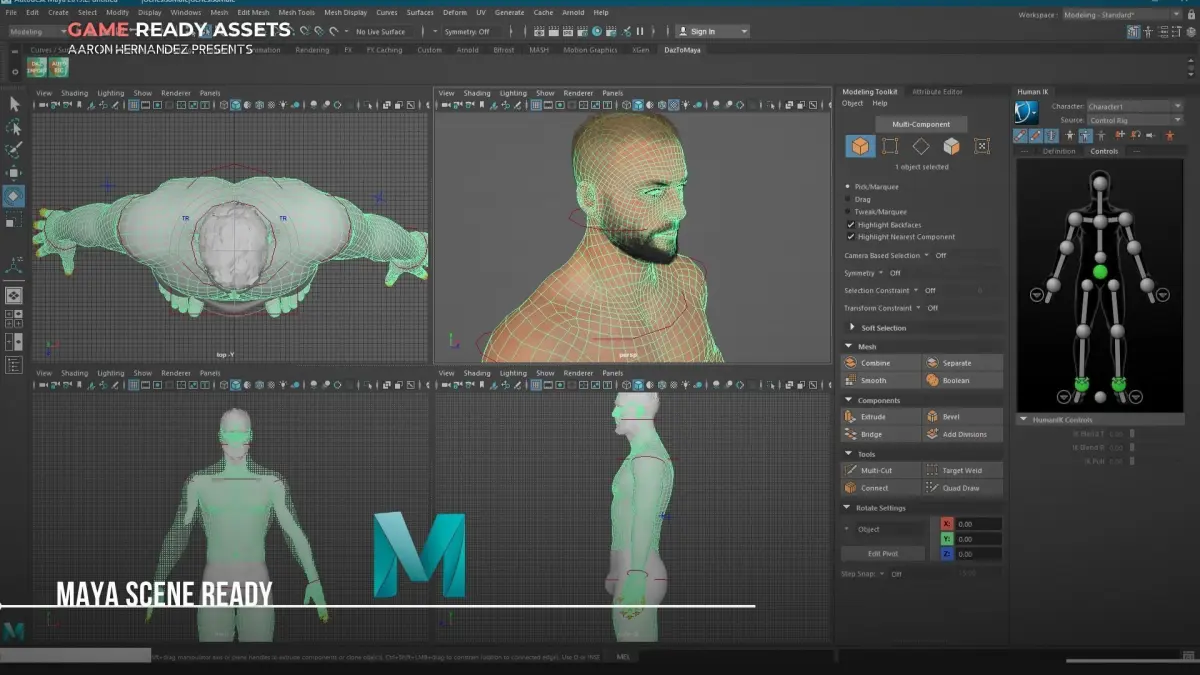Click the Combine mesh tool
The height and width of the screenshot is (675, 1200).
880,363
